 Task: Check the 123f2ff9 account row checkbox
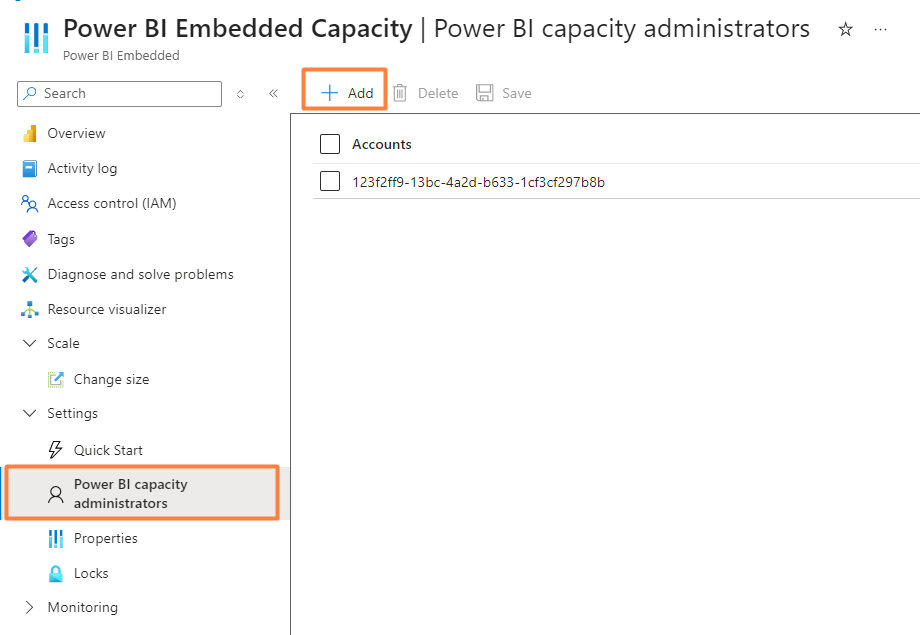(x=330, y=182)
